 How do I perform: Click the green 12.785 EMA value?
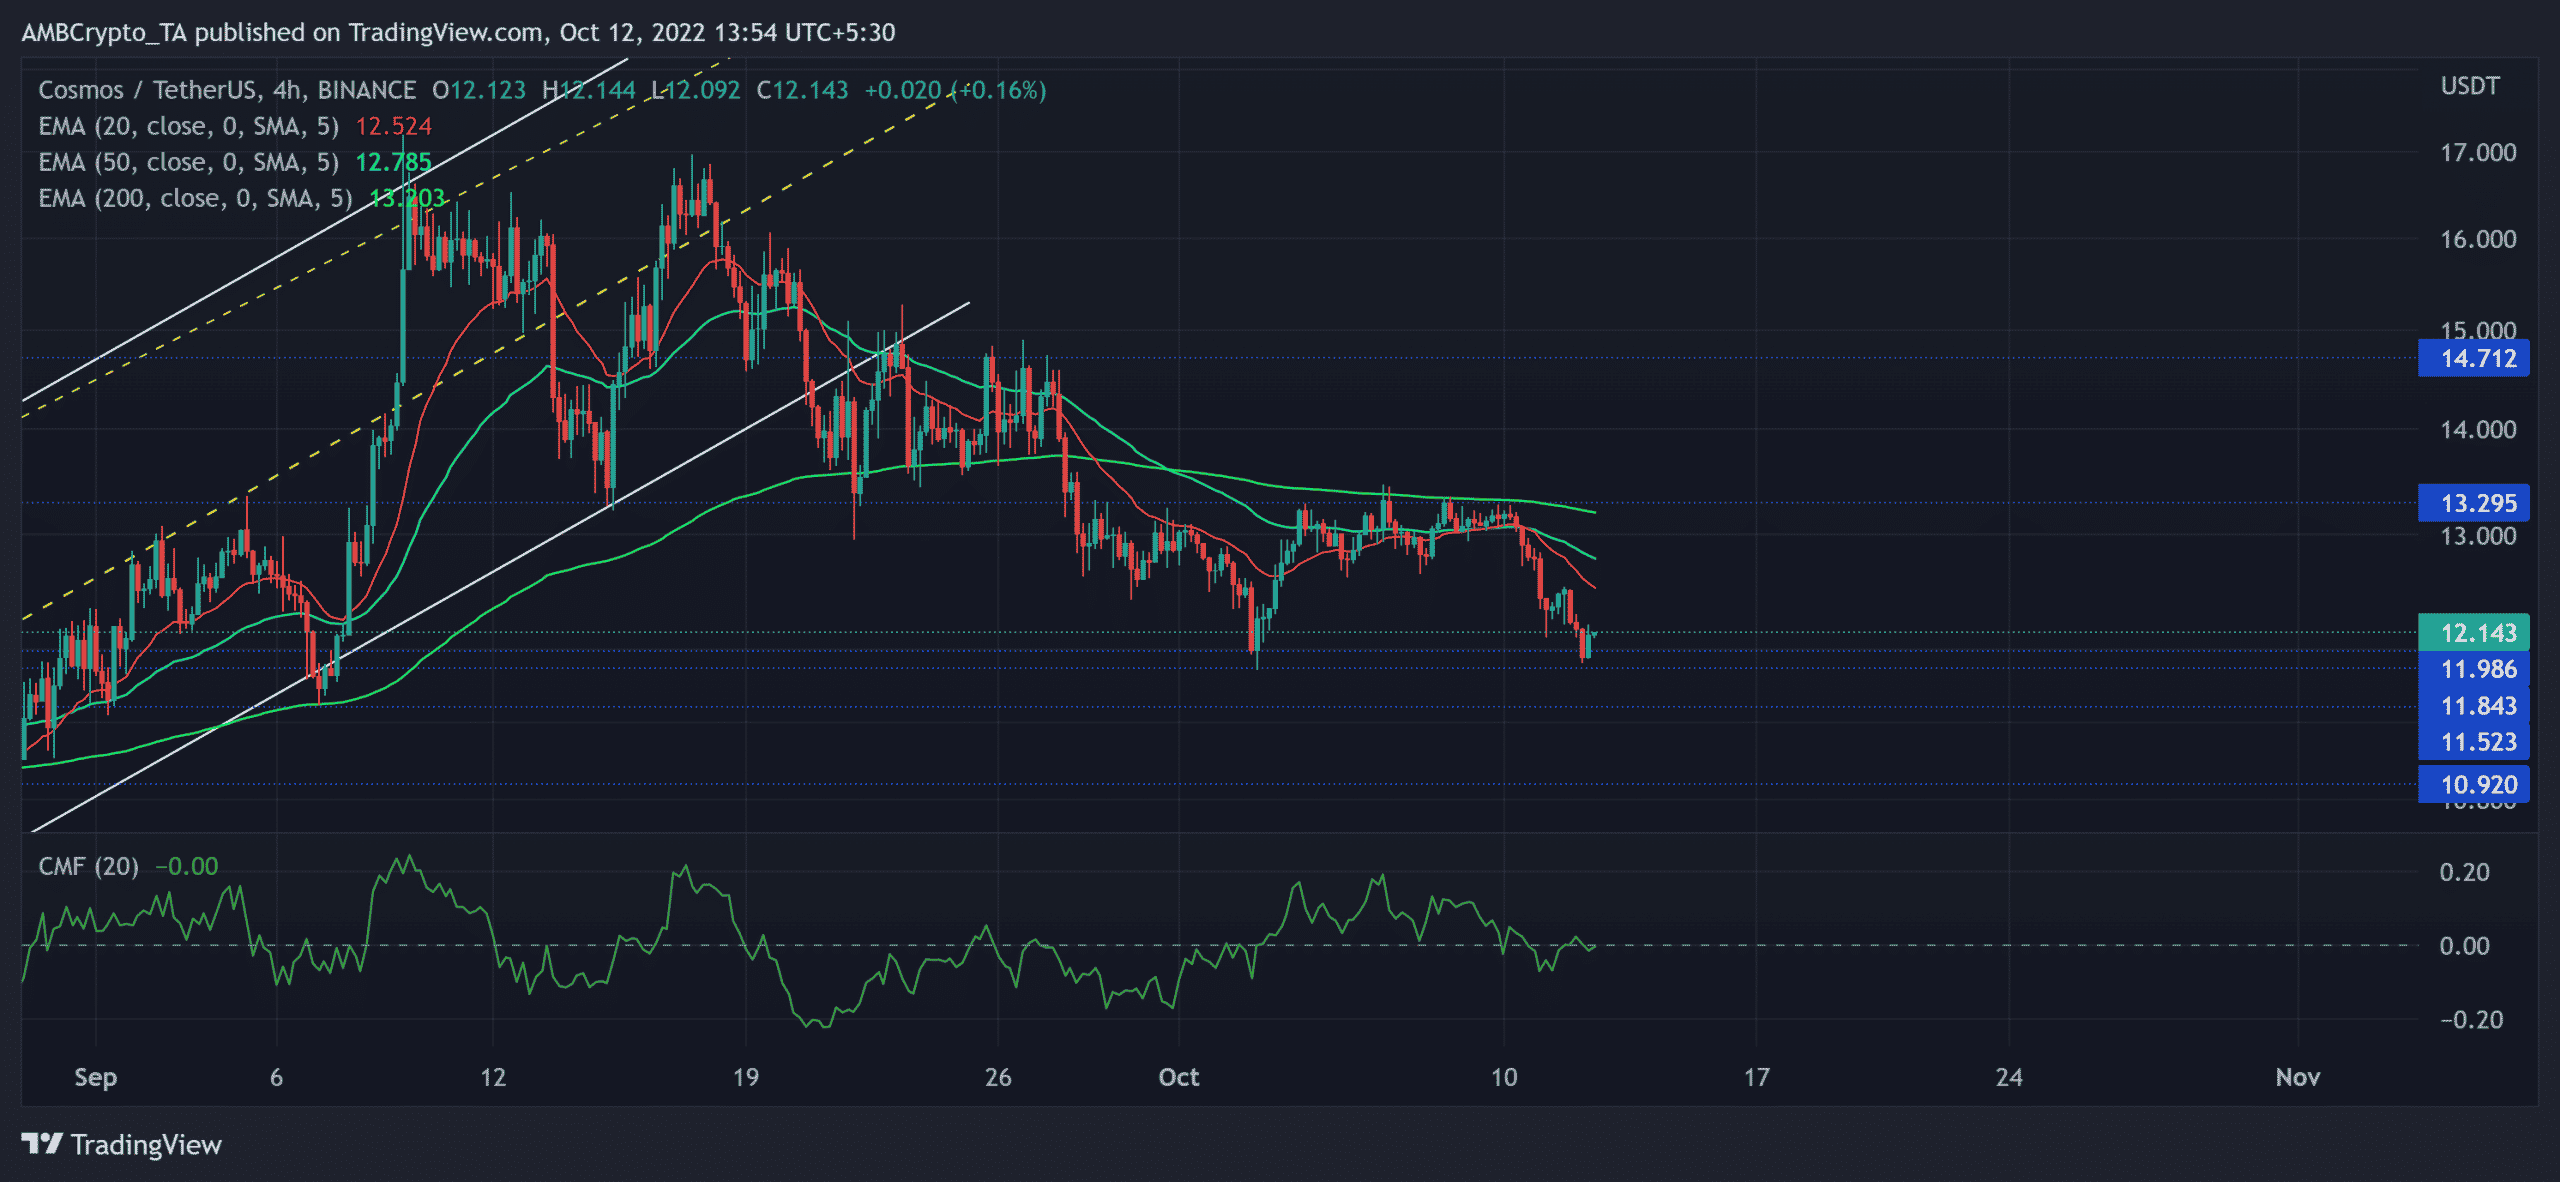(394, 162)
